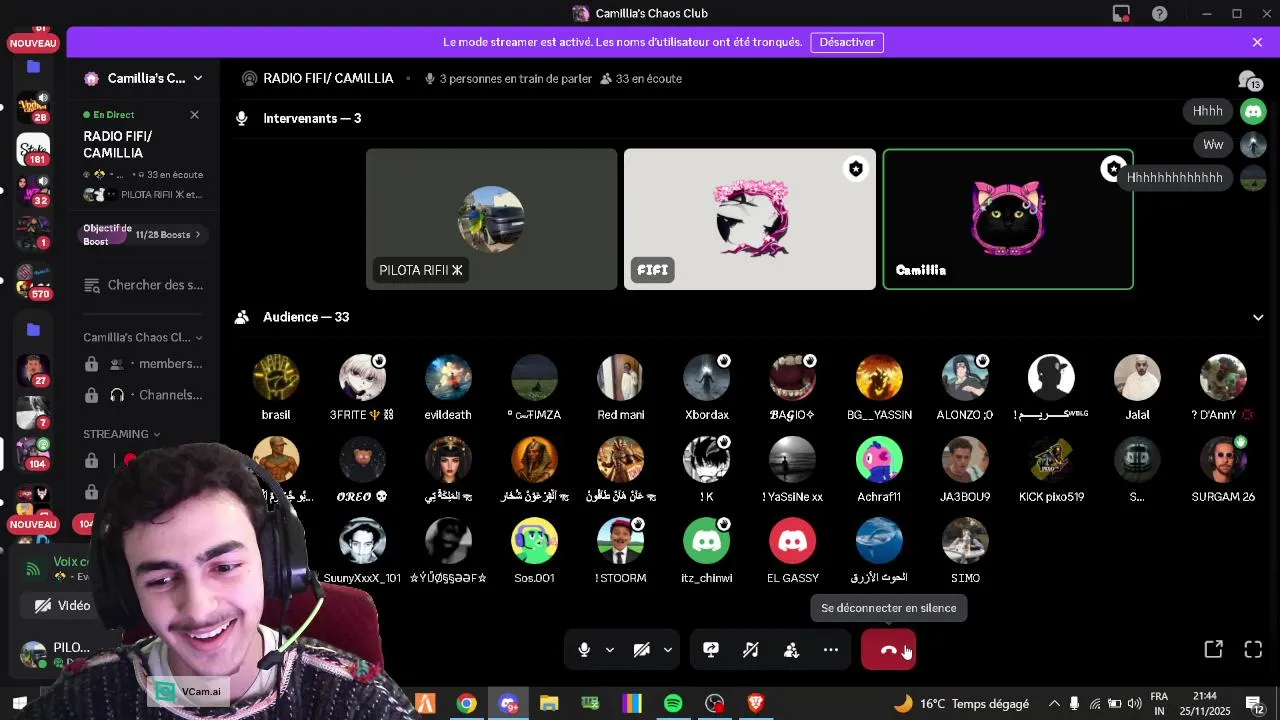Move to audience using the person icon
Screen dimensions: 1280x720
point(791,650)
